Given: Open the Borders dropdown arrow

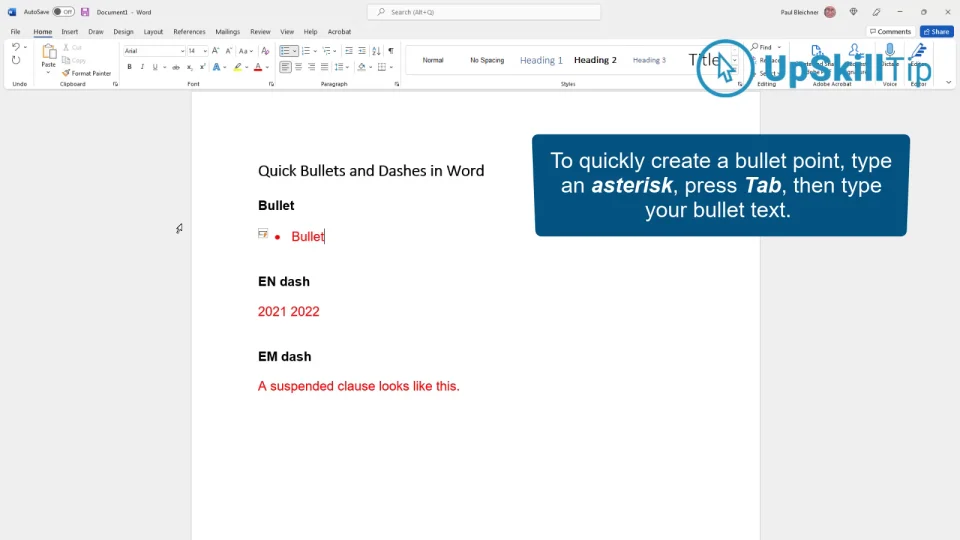Looking at the screenshot, I should [x=391, y=67].
